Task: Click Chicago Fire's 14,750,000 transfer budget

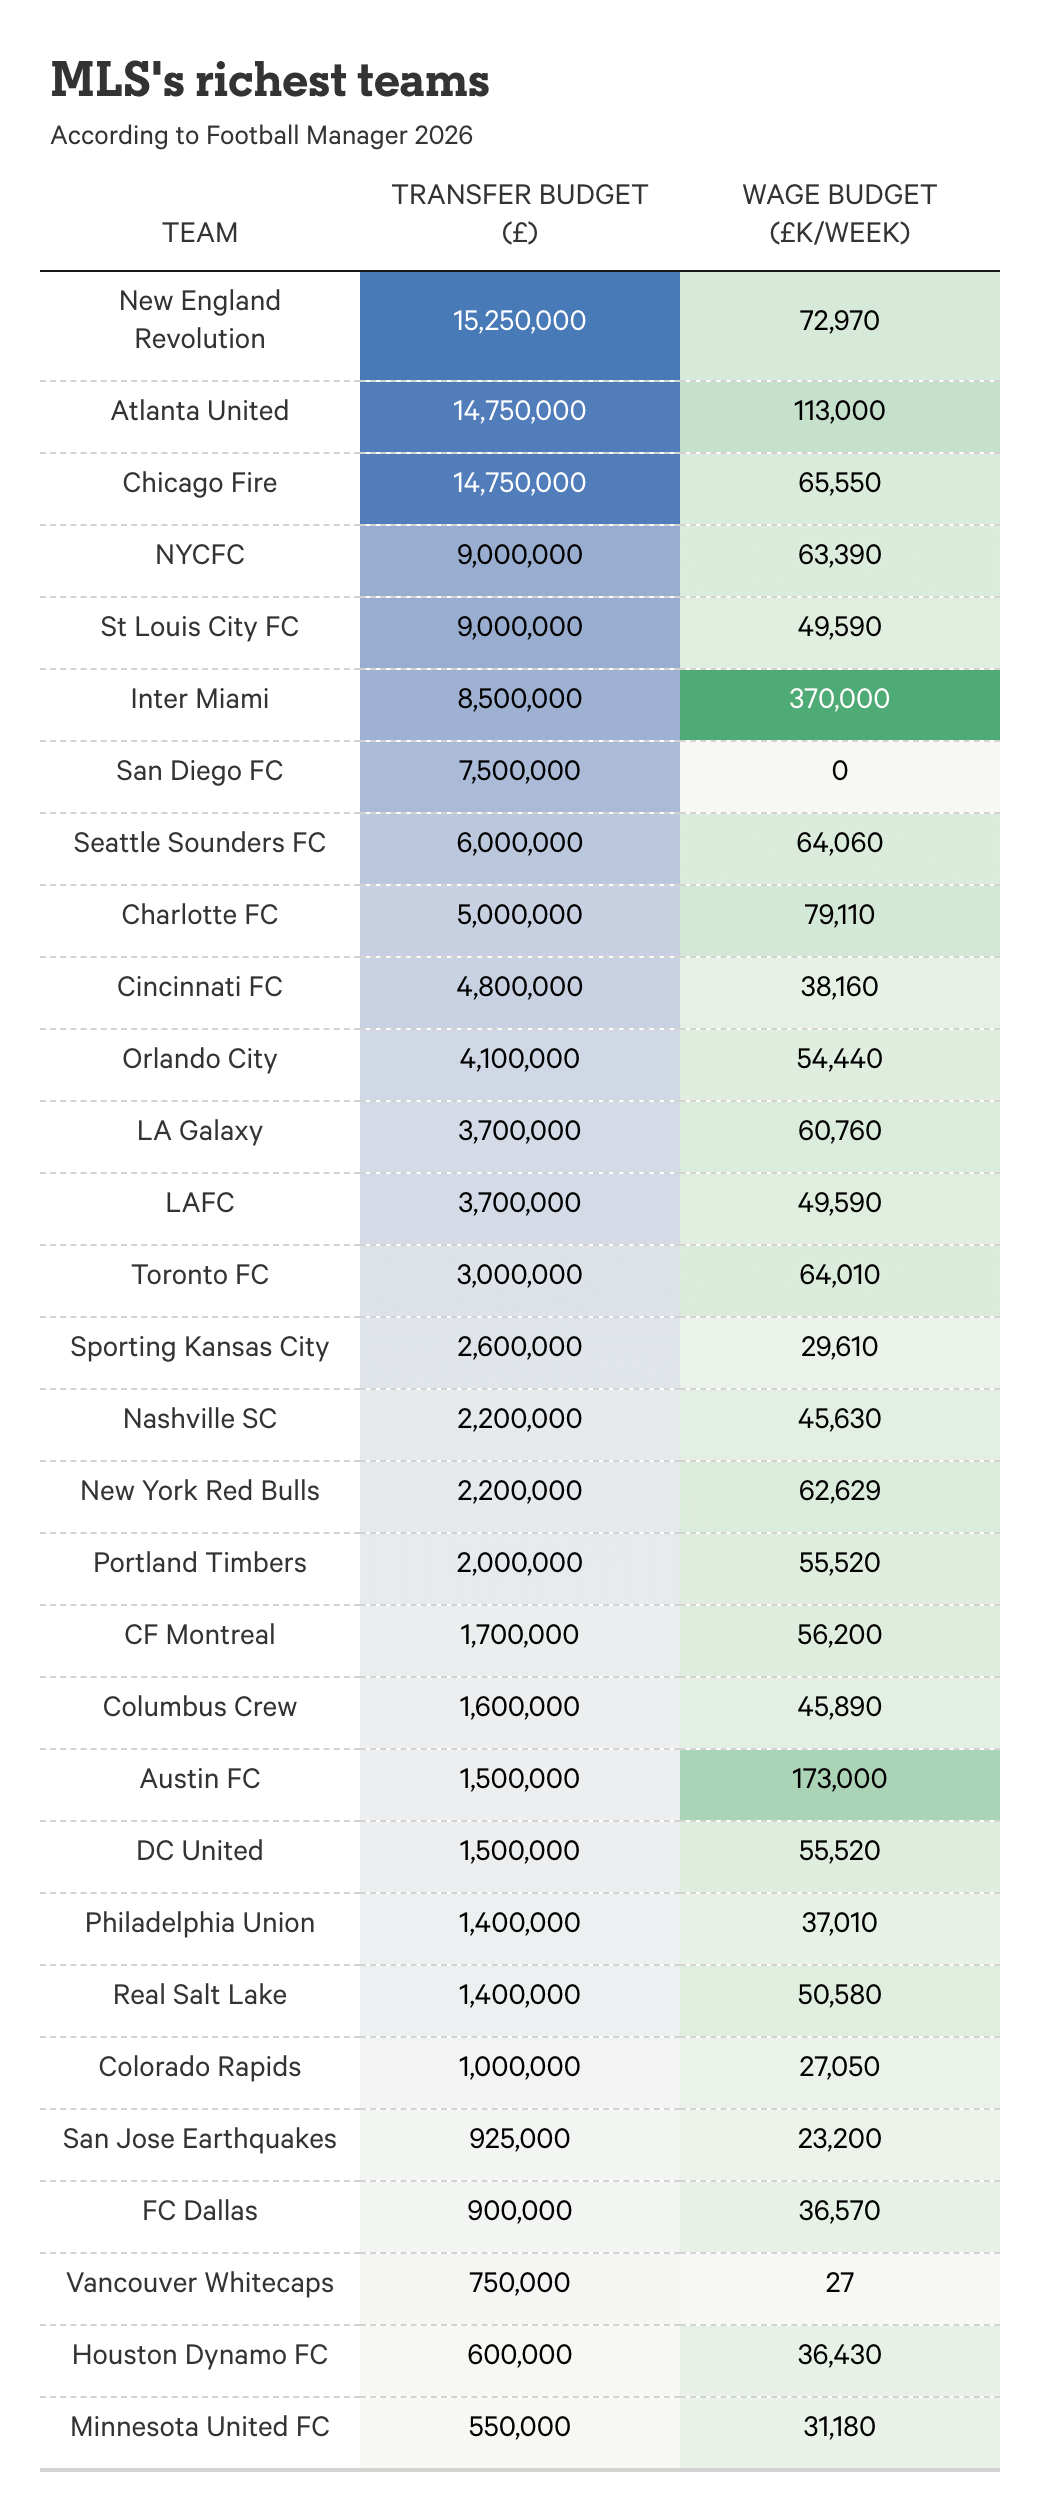Action: 519,482
